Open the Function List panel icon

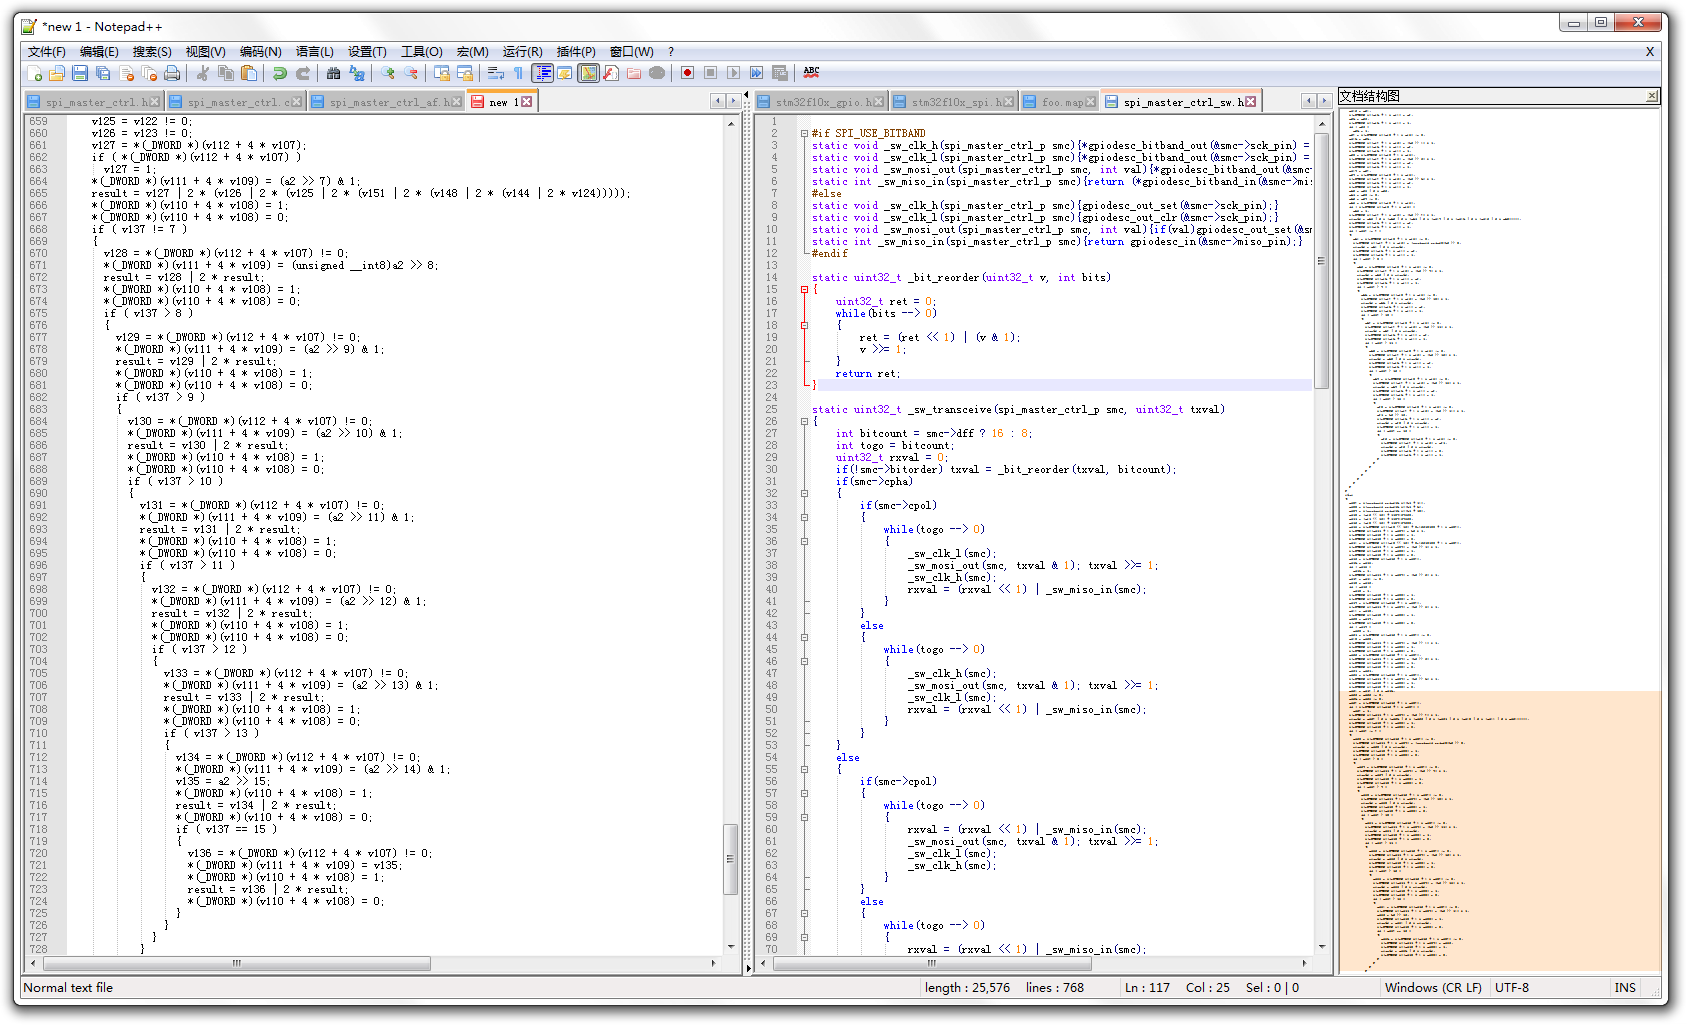(x=610, y=73)
